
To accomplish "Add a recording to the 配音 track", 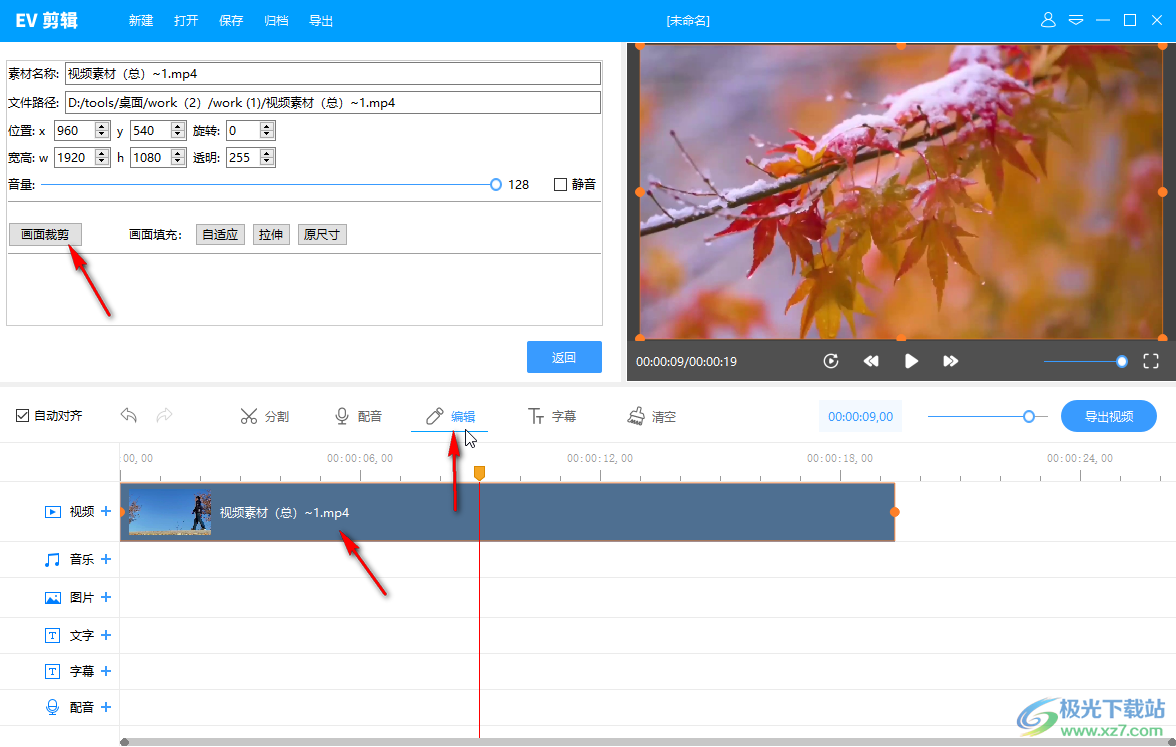I will click(x=106, y=707).
